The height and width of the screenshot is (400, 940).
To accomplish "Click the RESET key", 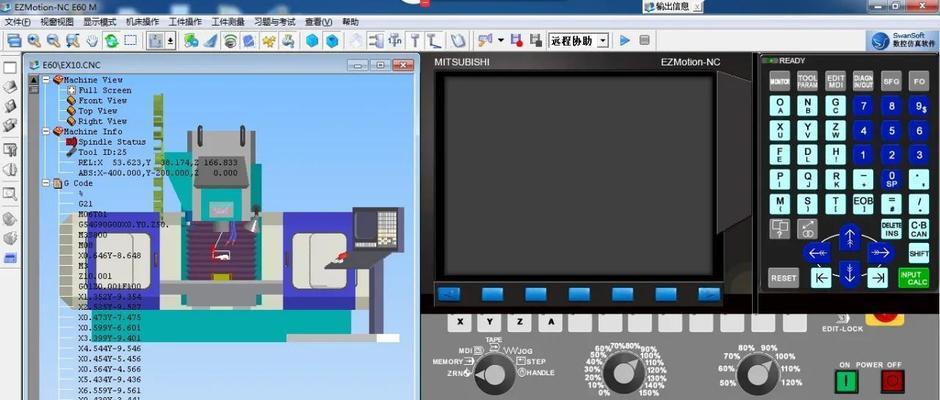I will (x=784, y=278).
